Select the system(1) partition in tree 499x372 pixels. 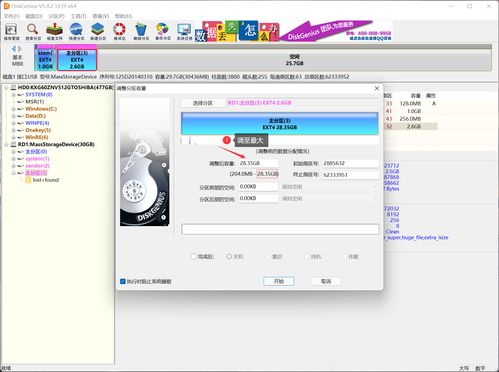pos(37,159)
